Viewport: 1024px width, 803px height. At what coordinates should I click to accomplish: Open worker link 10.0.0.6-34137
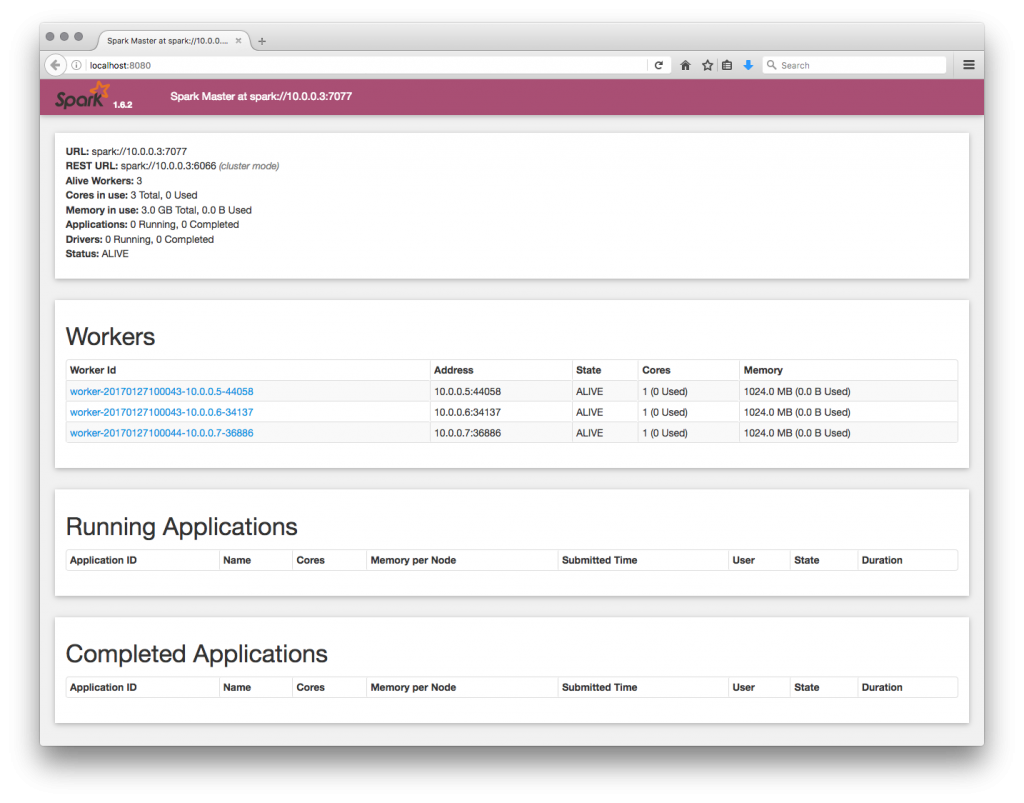161,413
